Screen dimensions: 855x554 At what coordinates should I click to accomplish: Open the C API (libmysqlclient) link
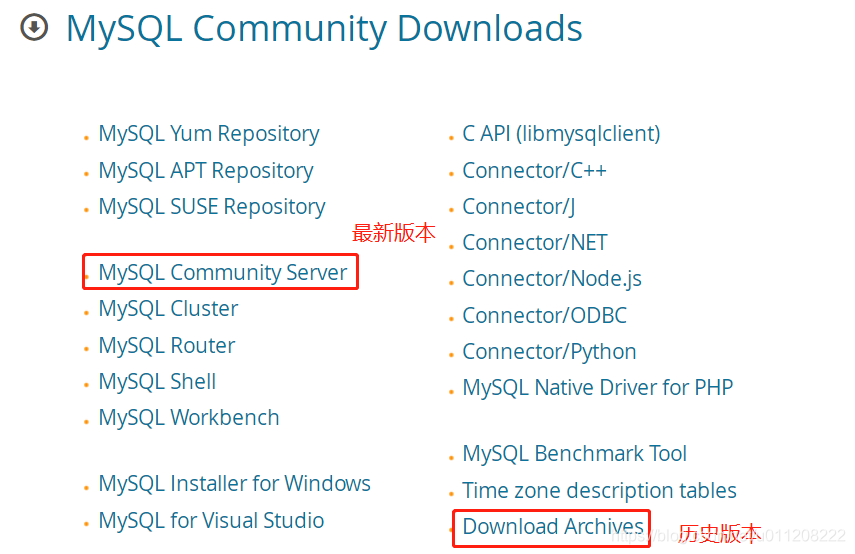(x=561, y=134)
